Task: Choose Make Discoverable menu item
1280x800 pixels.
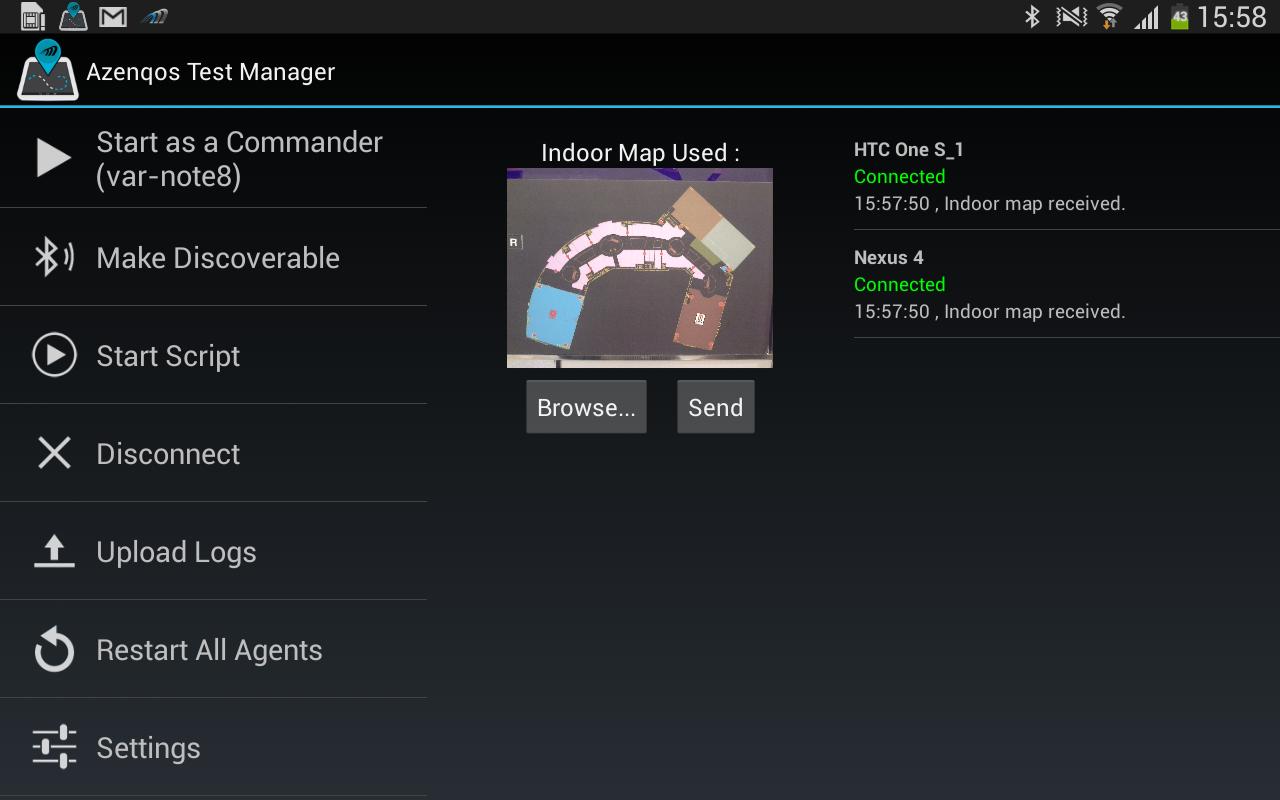Action: (x=213, y=257)
